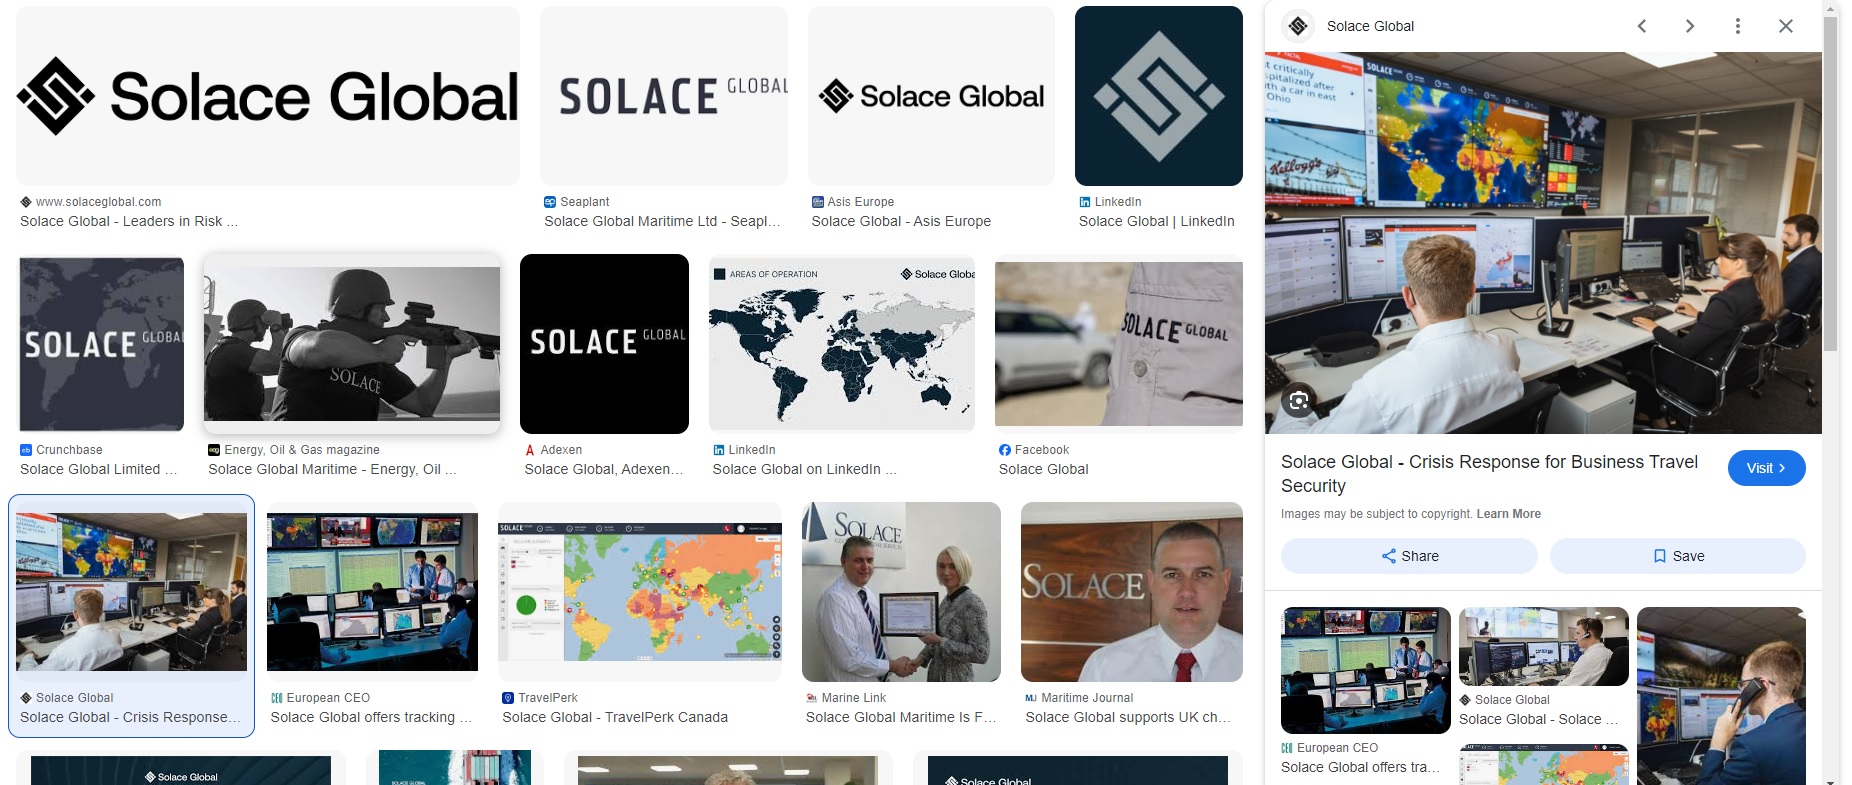The width and height of the screenshot is (1852, 785).
Task: Visit the Solace Global source page
Action: [1766, 468]
